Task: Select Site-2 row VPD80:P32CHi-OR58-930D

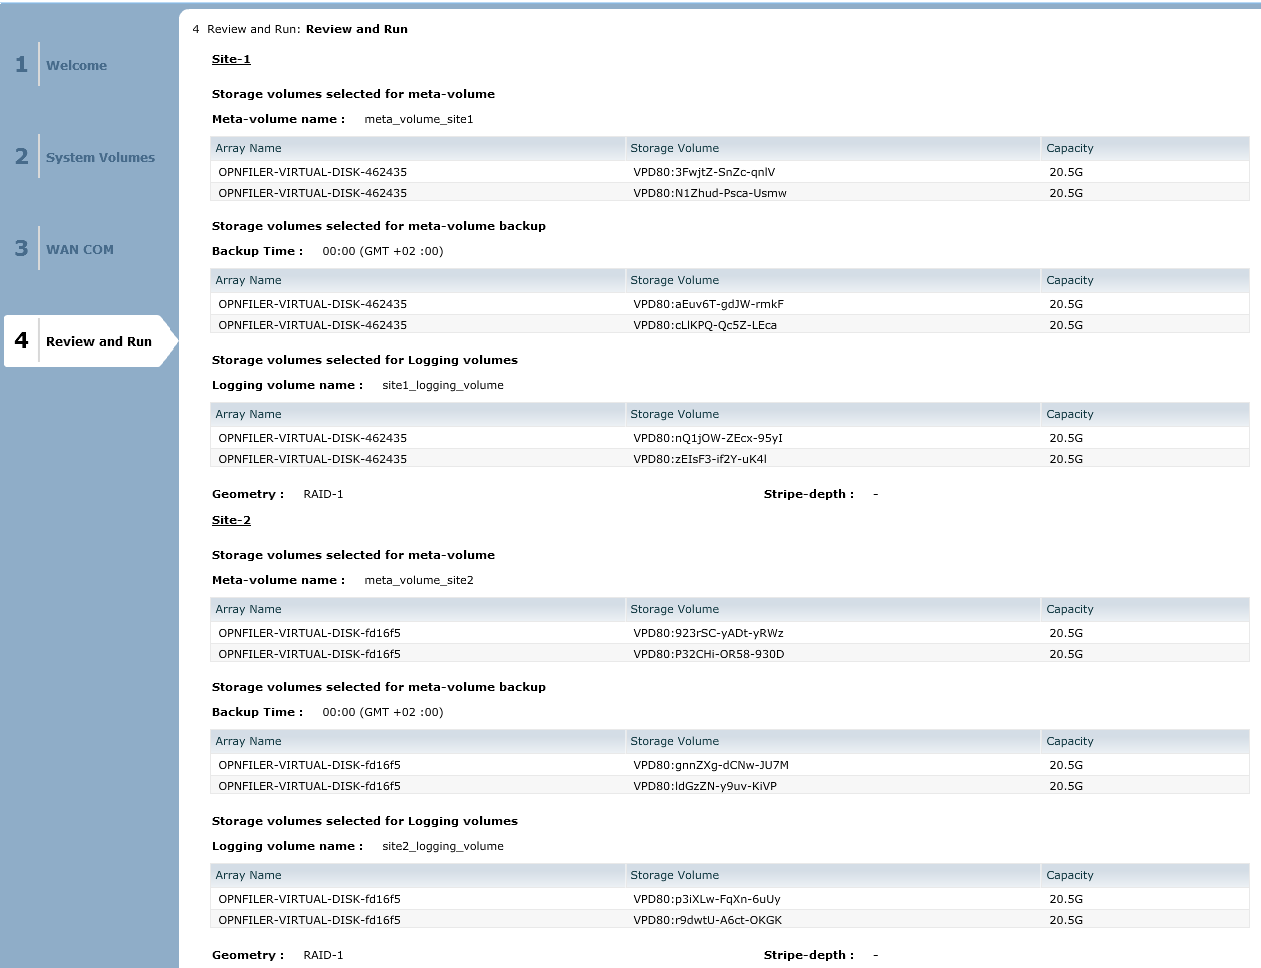Action: [708, 654]
